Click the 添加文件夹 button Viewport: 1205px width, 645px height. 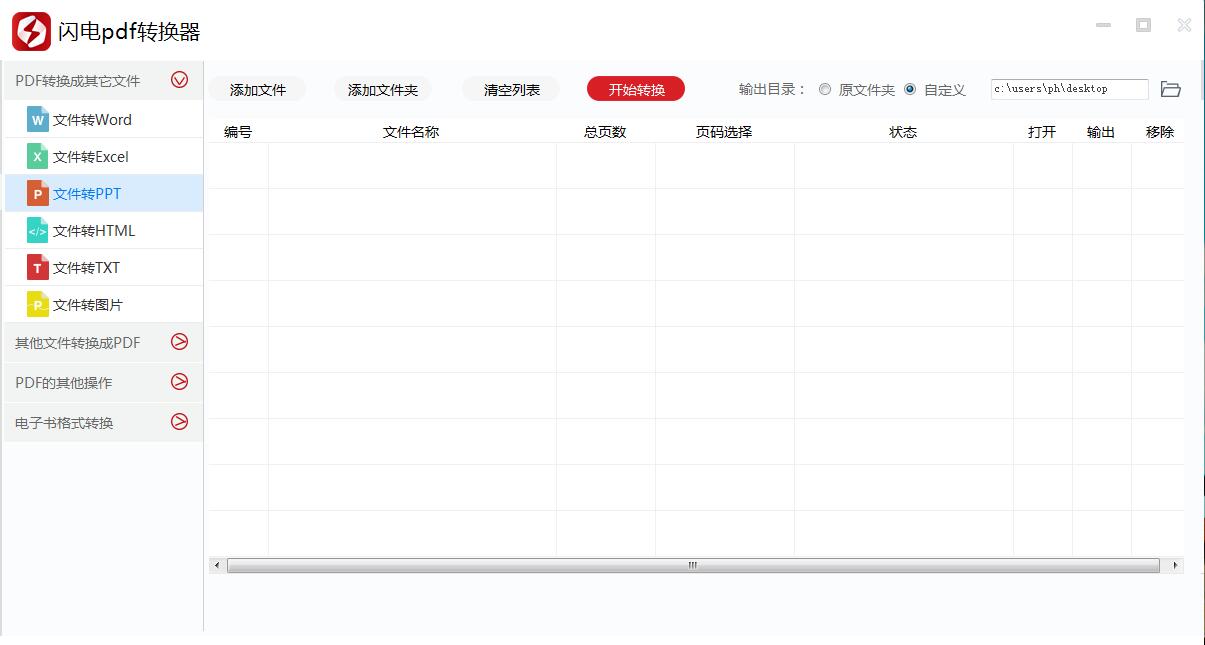click(x=382, y=89)
